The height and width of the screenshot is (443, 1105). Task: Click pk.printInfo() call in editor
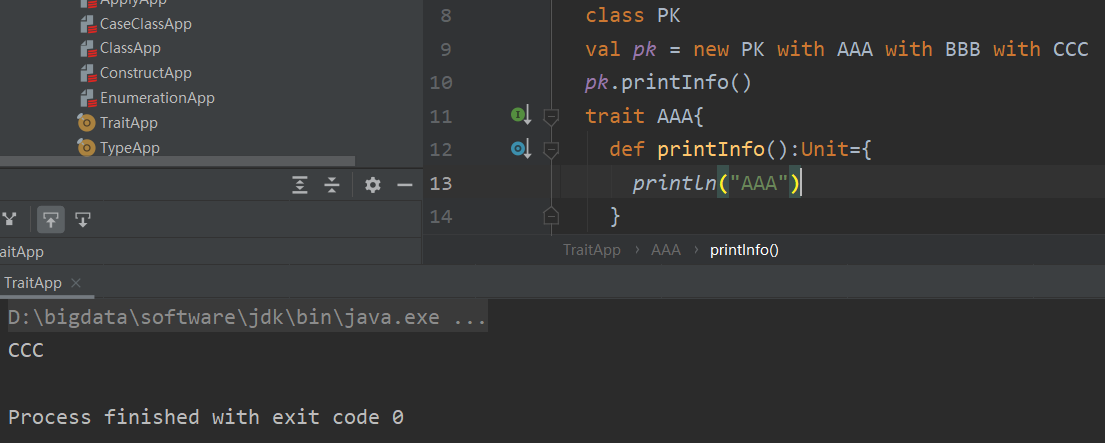coord(669,82)
